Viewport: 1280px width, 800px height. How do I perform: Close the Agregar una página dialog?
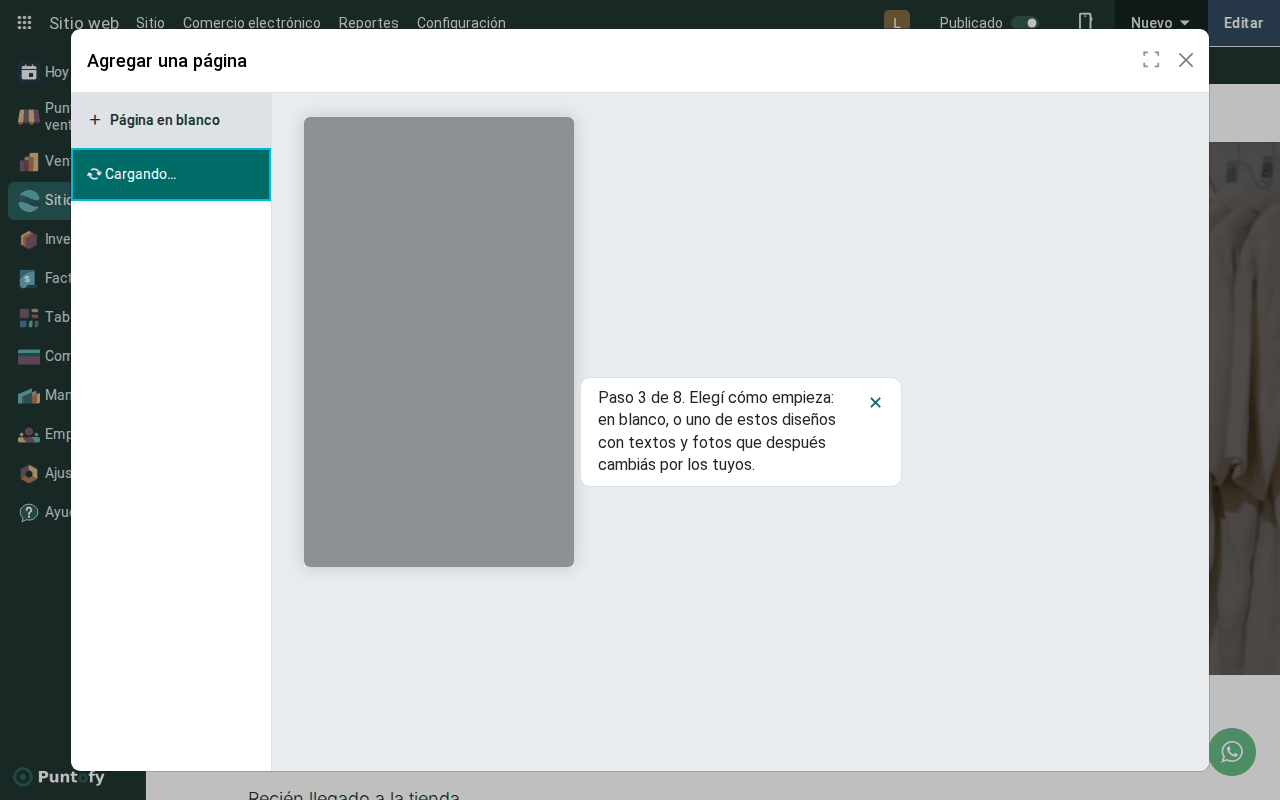[1186, 60]
